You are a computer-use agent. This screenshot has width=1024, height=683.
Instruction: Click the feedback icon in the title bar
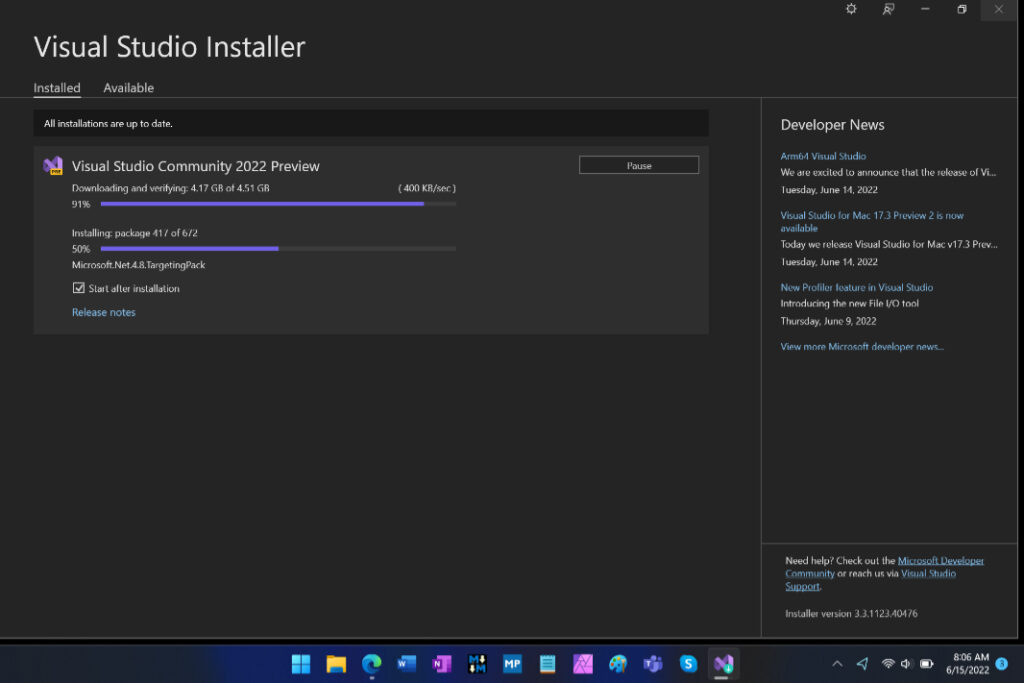click(888, 9)
